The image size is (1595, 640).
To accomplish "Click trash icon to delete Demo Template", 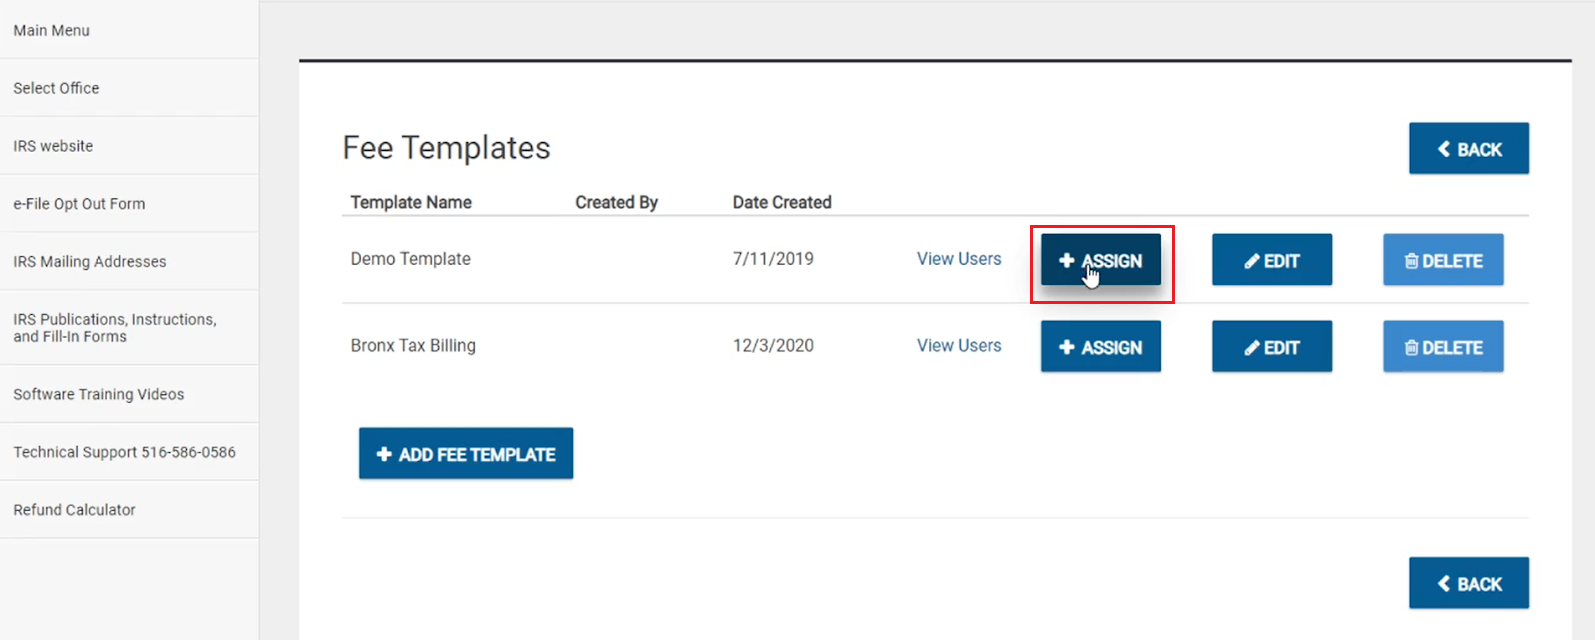I will coord(1411,261).
